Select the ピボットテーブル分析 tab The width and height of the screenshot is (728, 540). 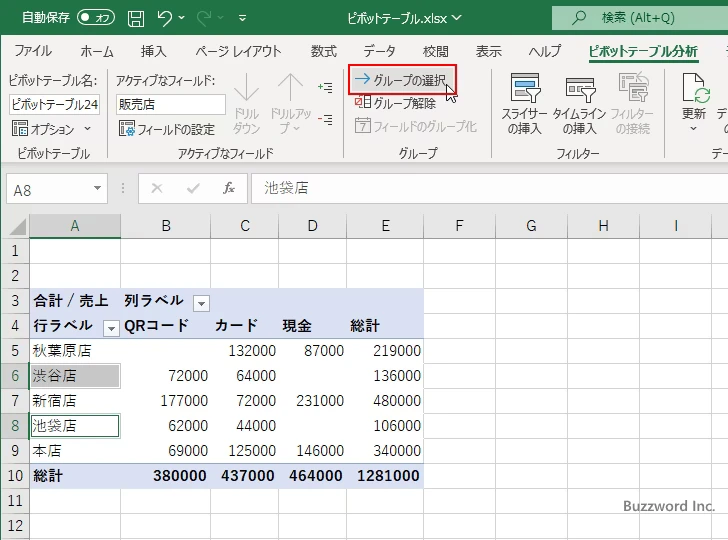[x=643, y=51]
